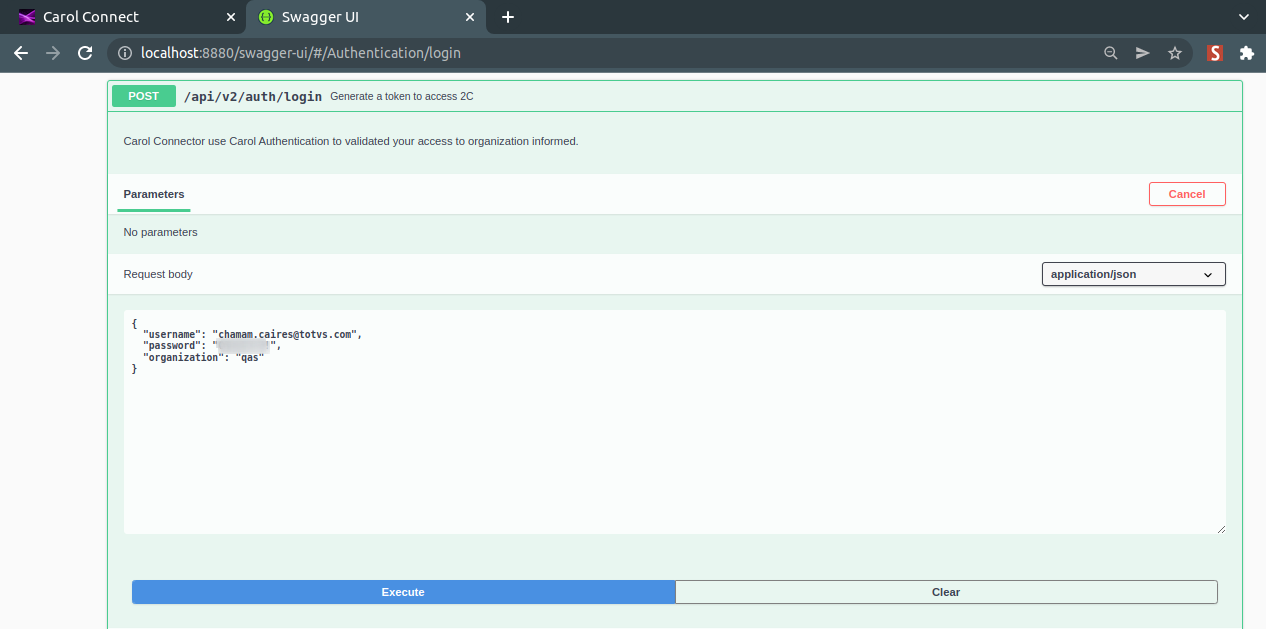Screen dimensions: 1266x629
Task: Cancel the try-it-out mode
Action: pos(1187,194)
